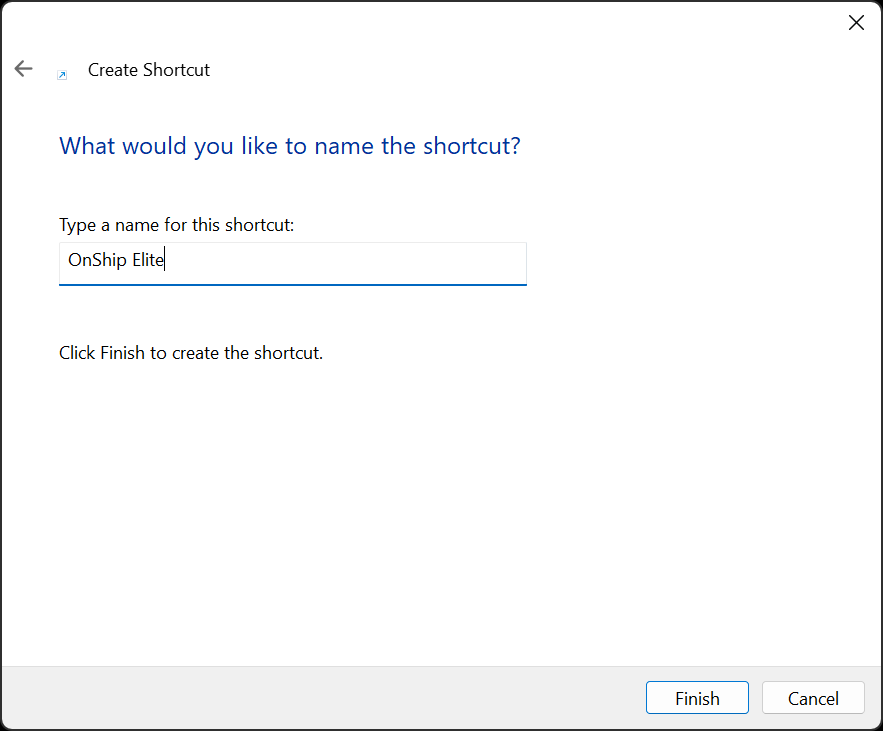Click the word OnShip in name field
Screen dimensions: 883x731
pyautogui.click(x=97, y=262)
